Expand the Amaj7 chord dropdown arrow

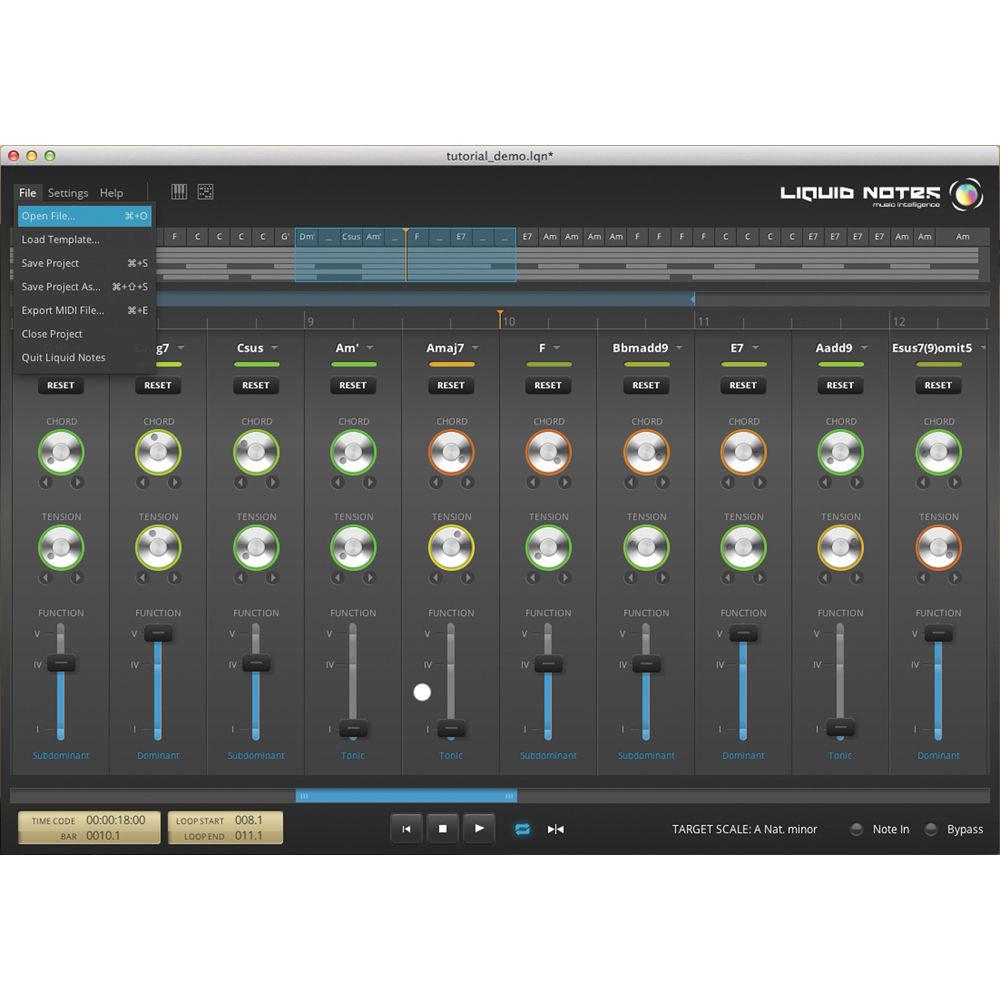point(475,348)
